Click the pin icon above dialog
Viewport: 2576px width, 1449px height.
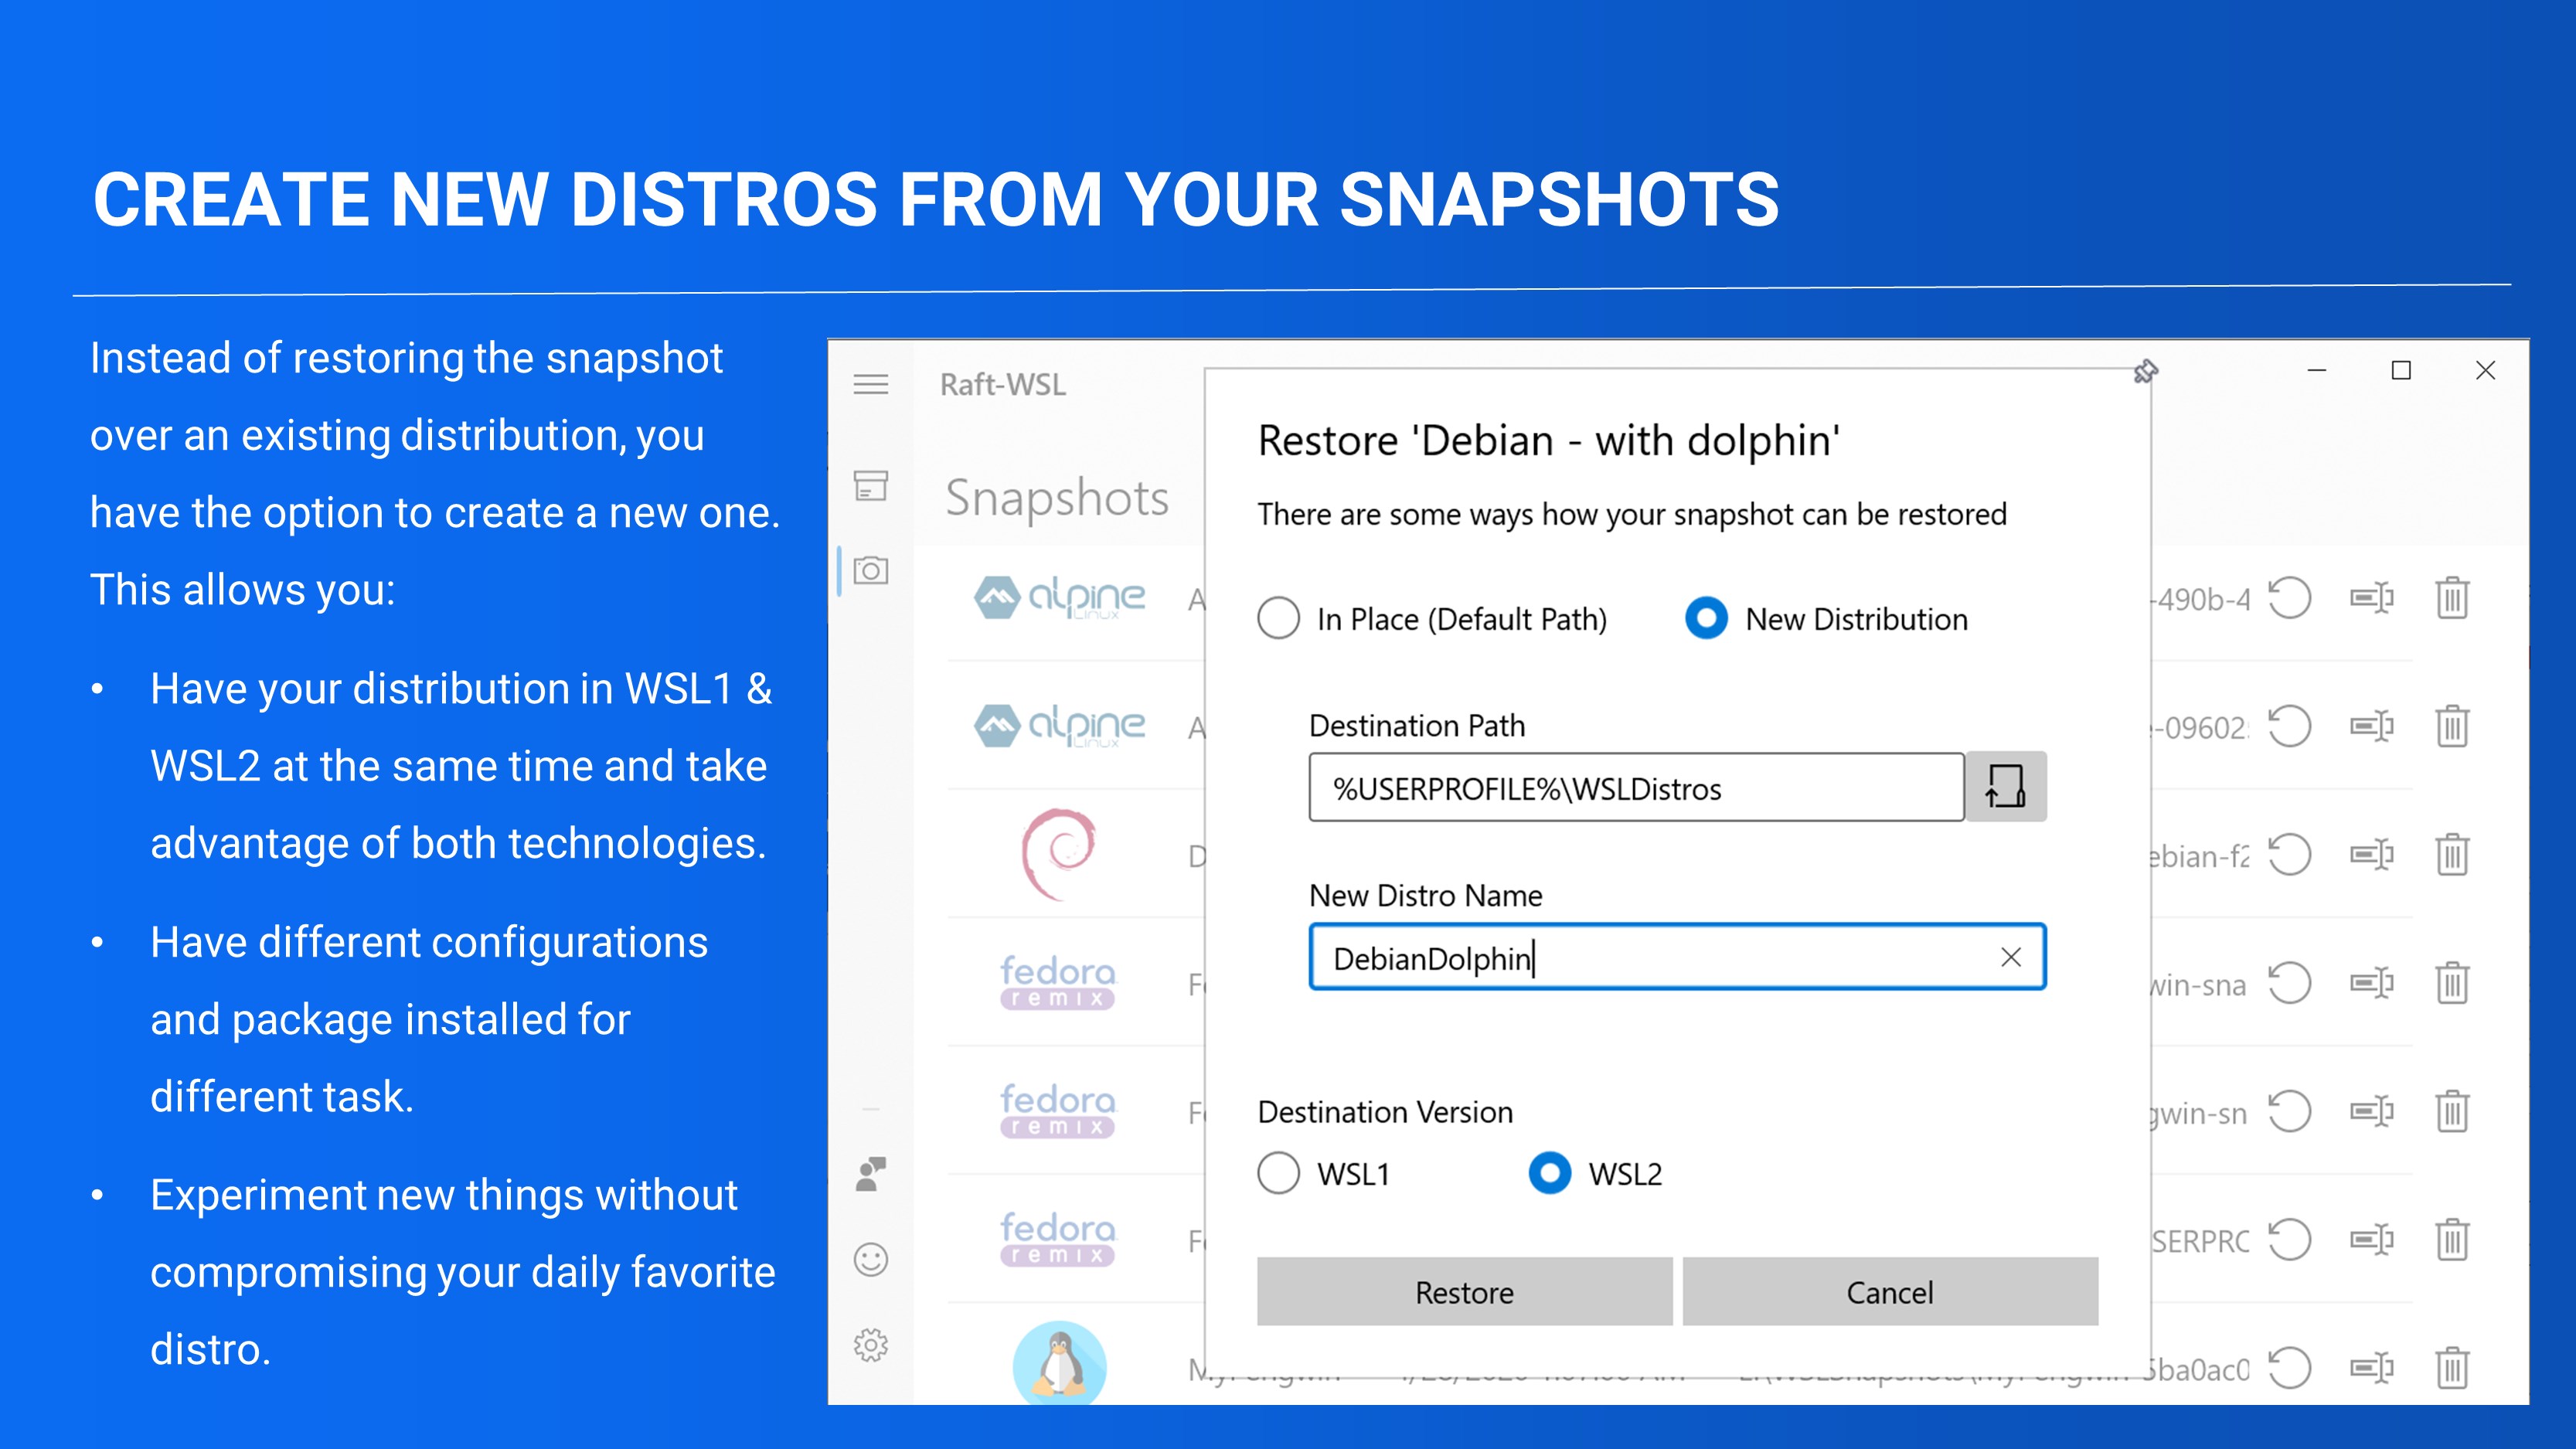pyautogui.click(x=2145, y=372)
